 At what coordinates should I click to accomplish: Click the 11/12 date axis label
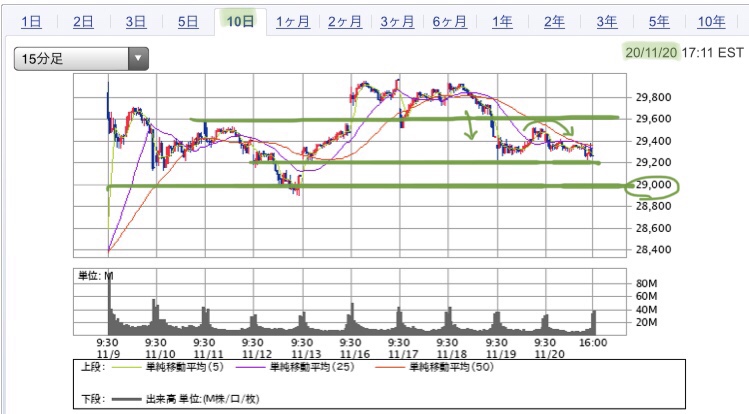pyautogui.click(x=257, y=354)
